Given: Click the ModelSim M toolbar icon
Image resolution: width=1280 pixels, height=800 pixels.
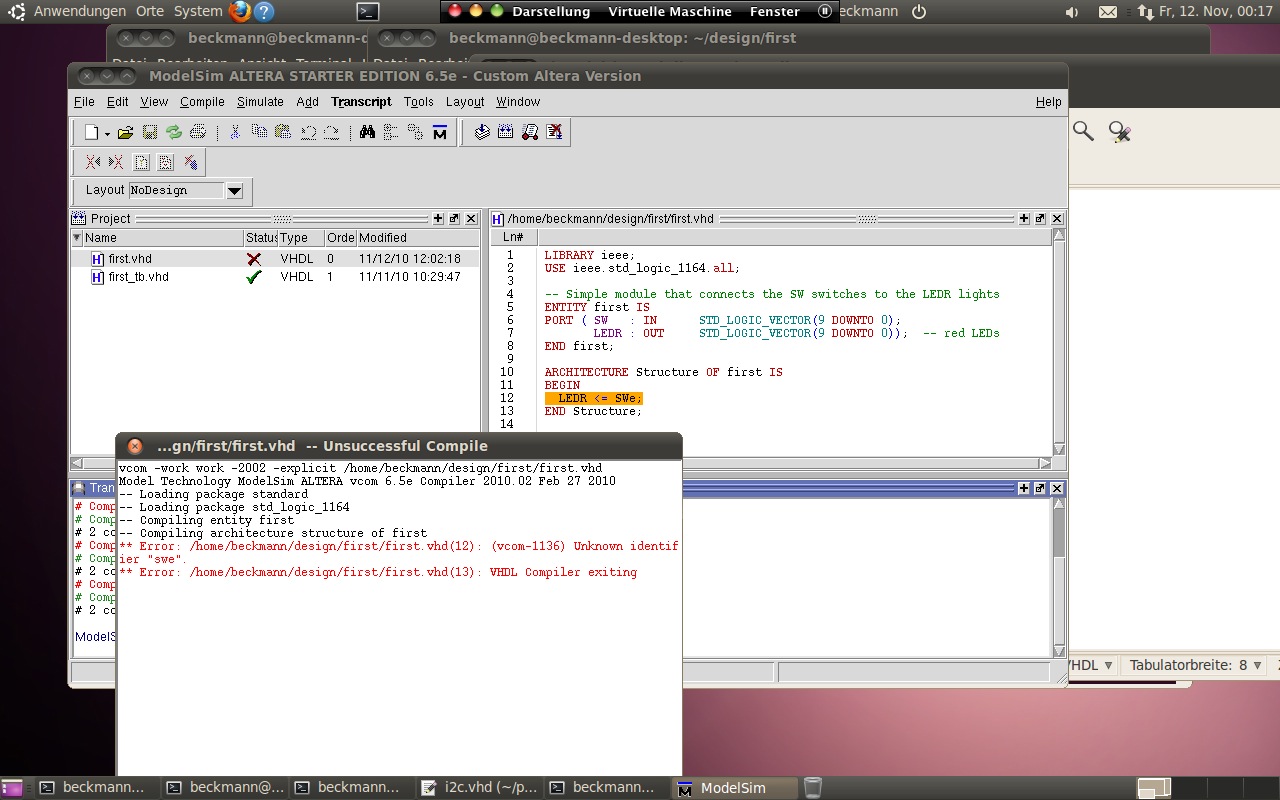Looking at the screenshot, I should (x=439, y=132).
